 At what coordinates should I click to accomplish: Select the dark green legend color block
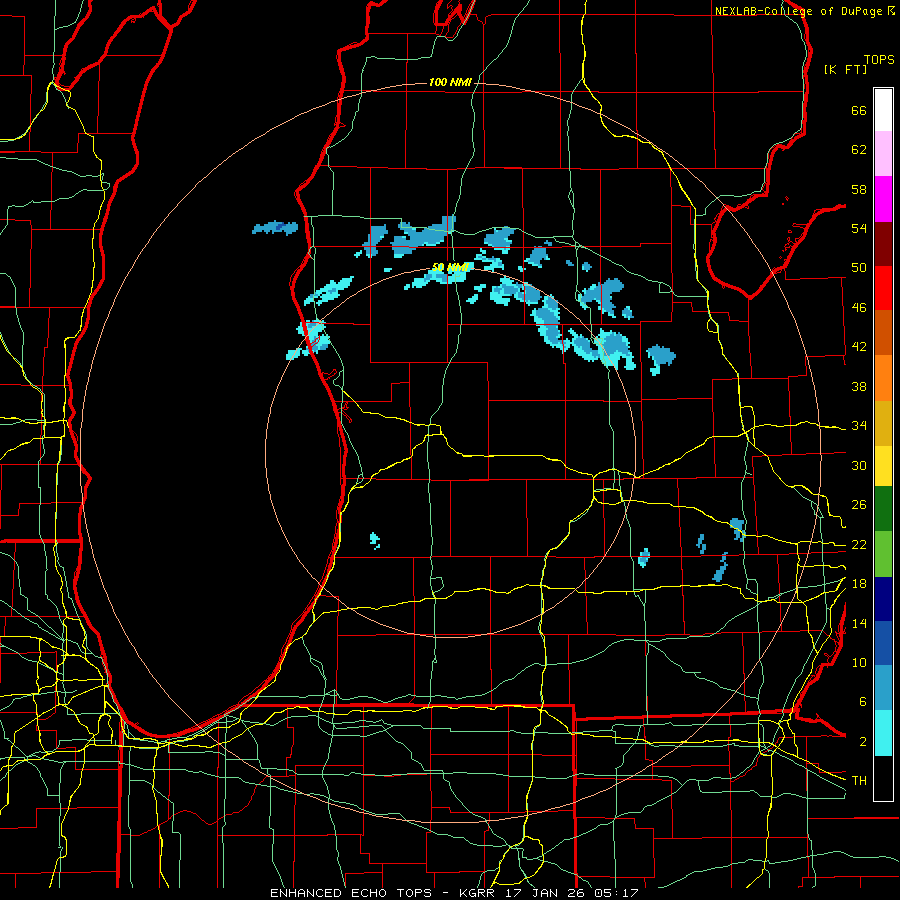point(883,509)
